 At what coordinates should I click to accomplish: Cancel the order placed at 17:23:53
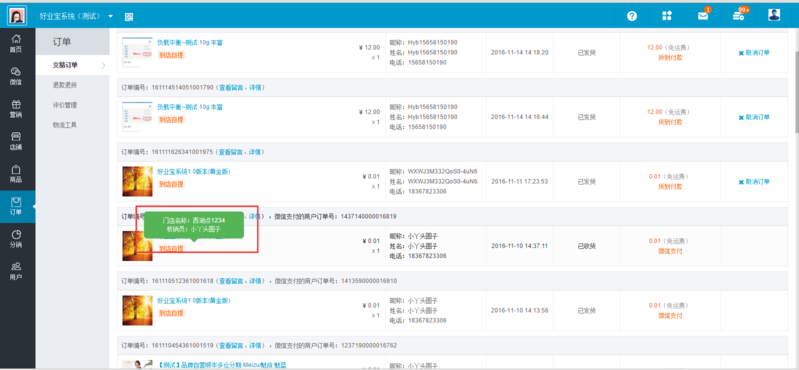[754, 181]
